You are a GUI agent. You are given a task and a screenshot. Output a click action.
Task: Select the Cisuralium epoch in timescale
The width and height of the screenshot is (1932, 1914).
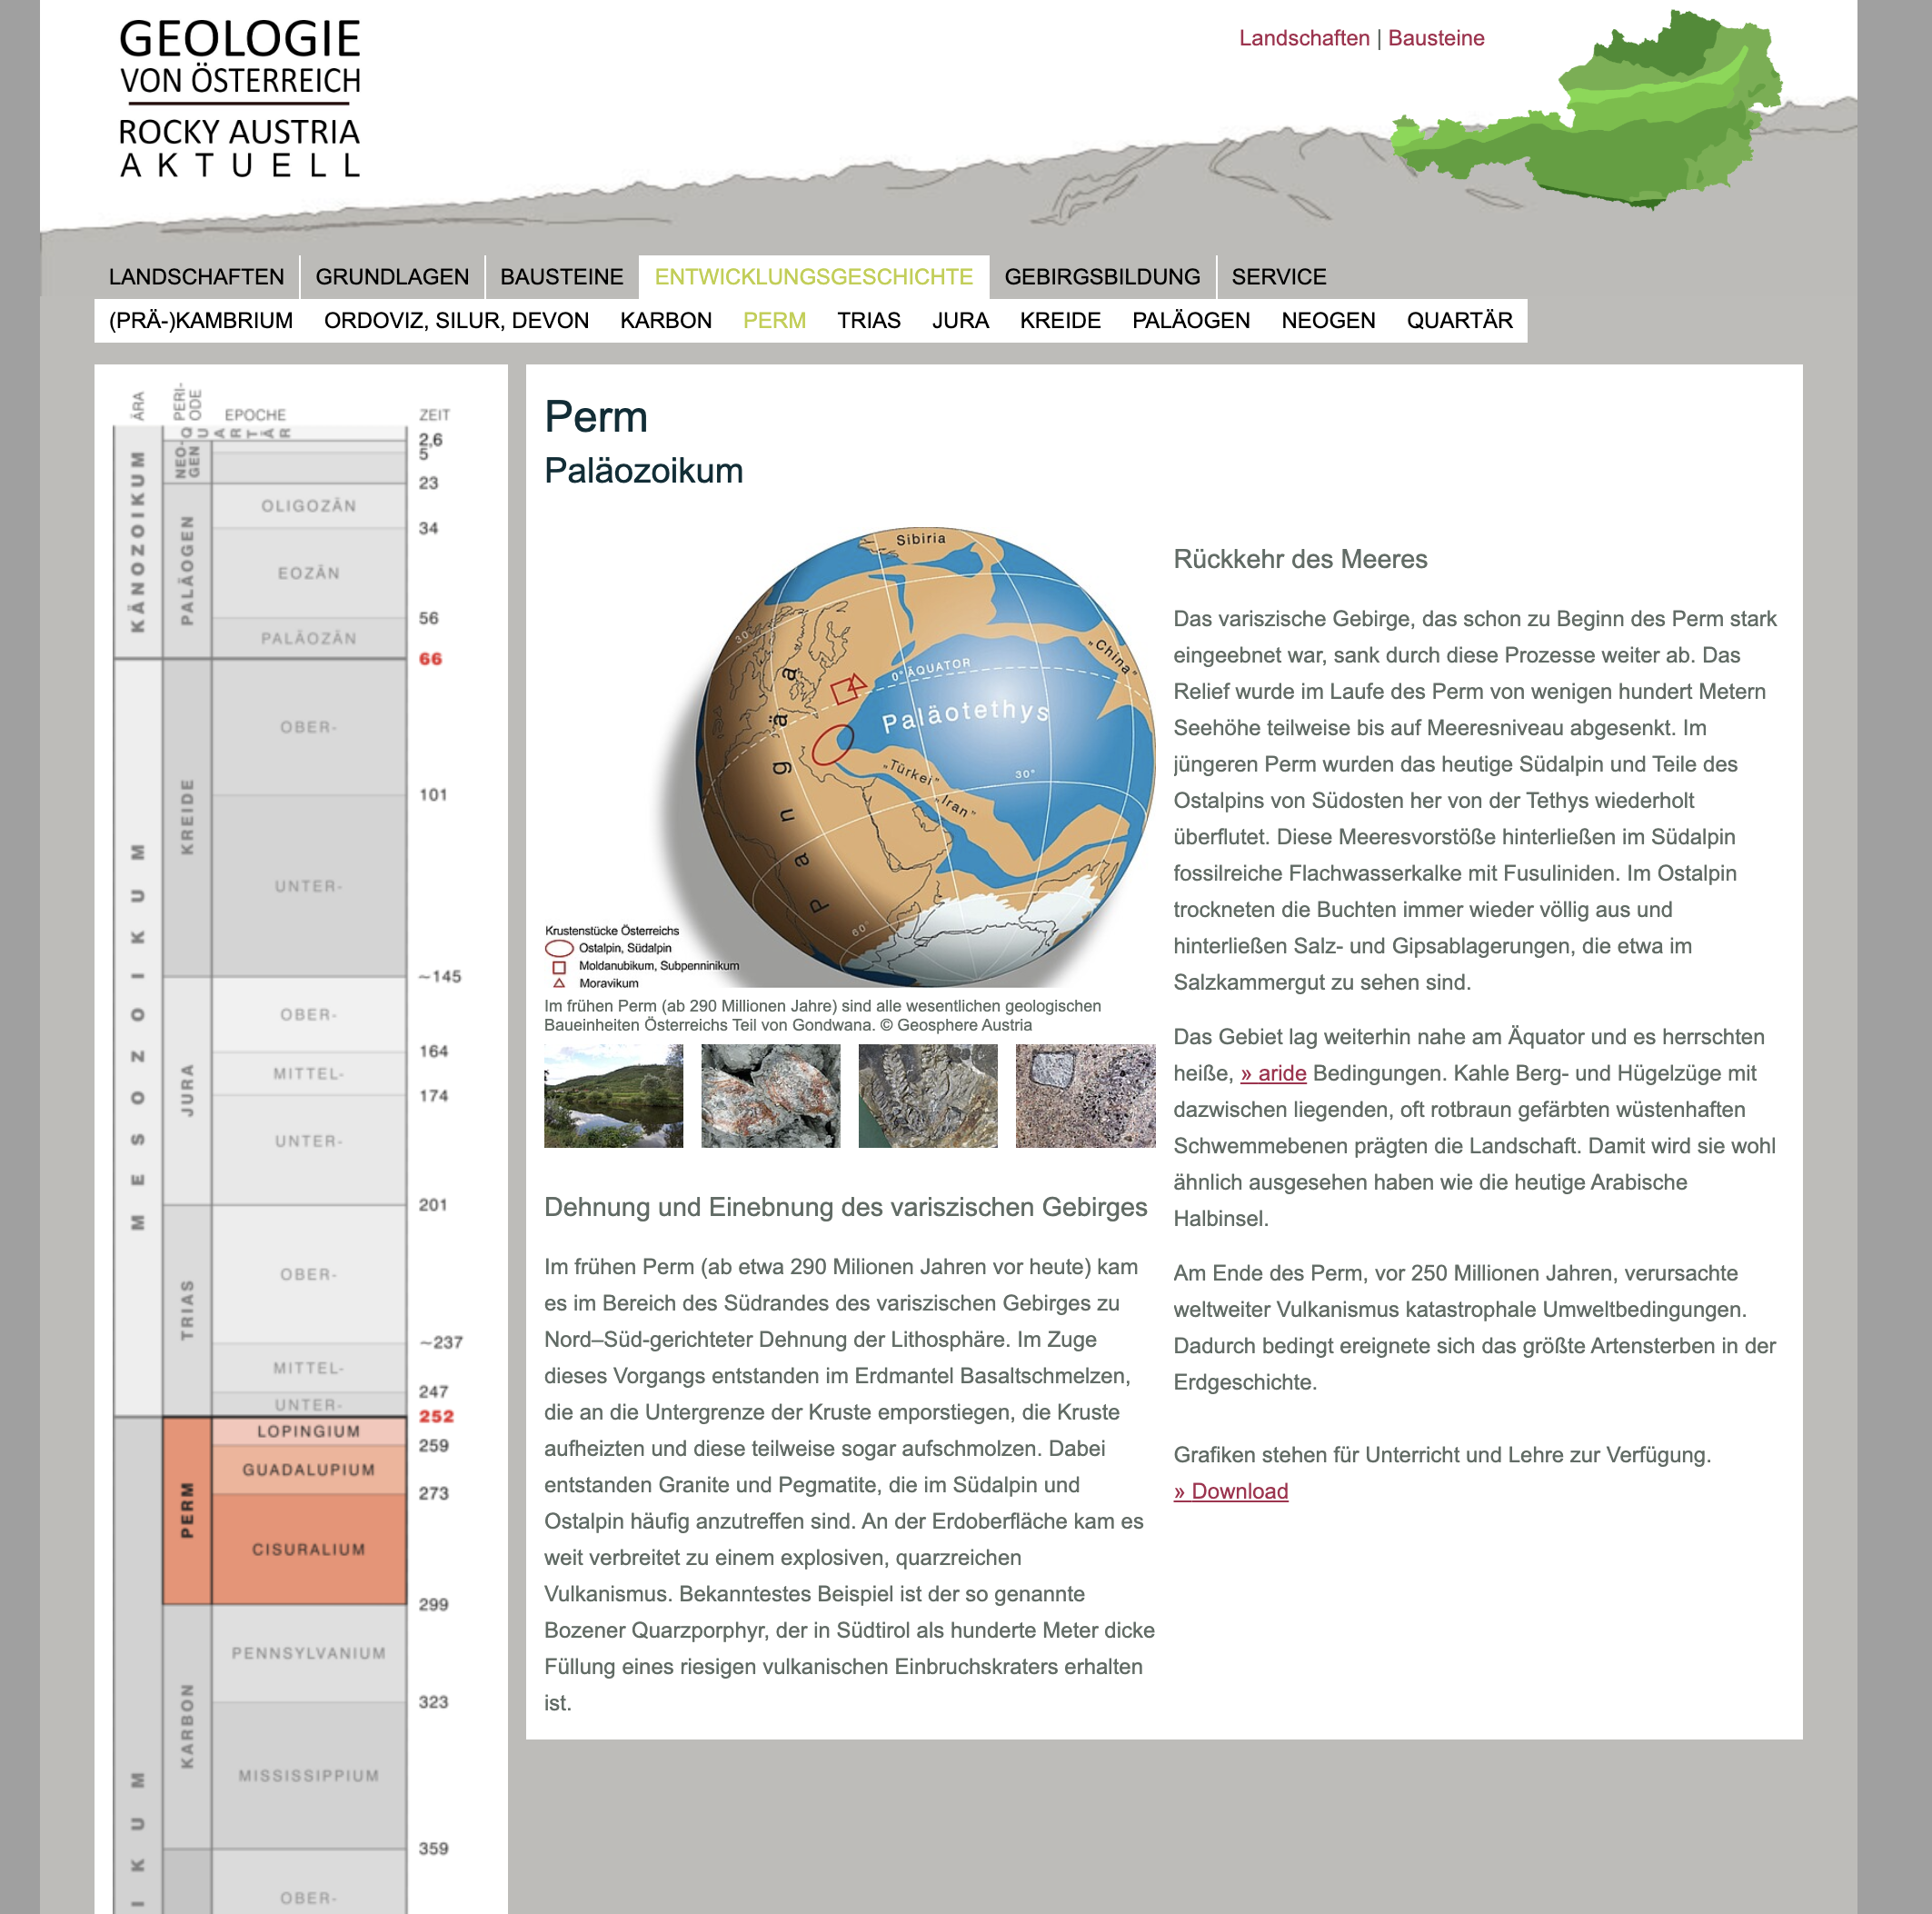[x=308, y=1549]
